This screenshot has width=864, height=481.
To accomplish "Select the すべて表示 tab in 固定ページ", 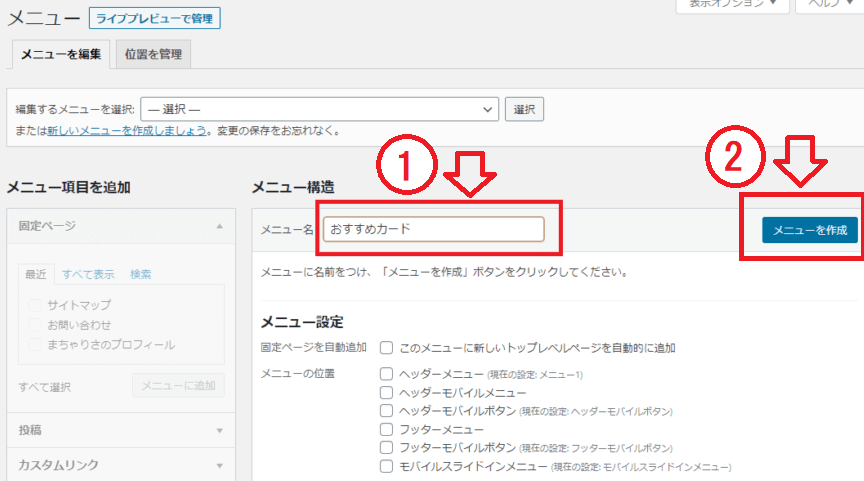I will tap(88, 274).
